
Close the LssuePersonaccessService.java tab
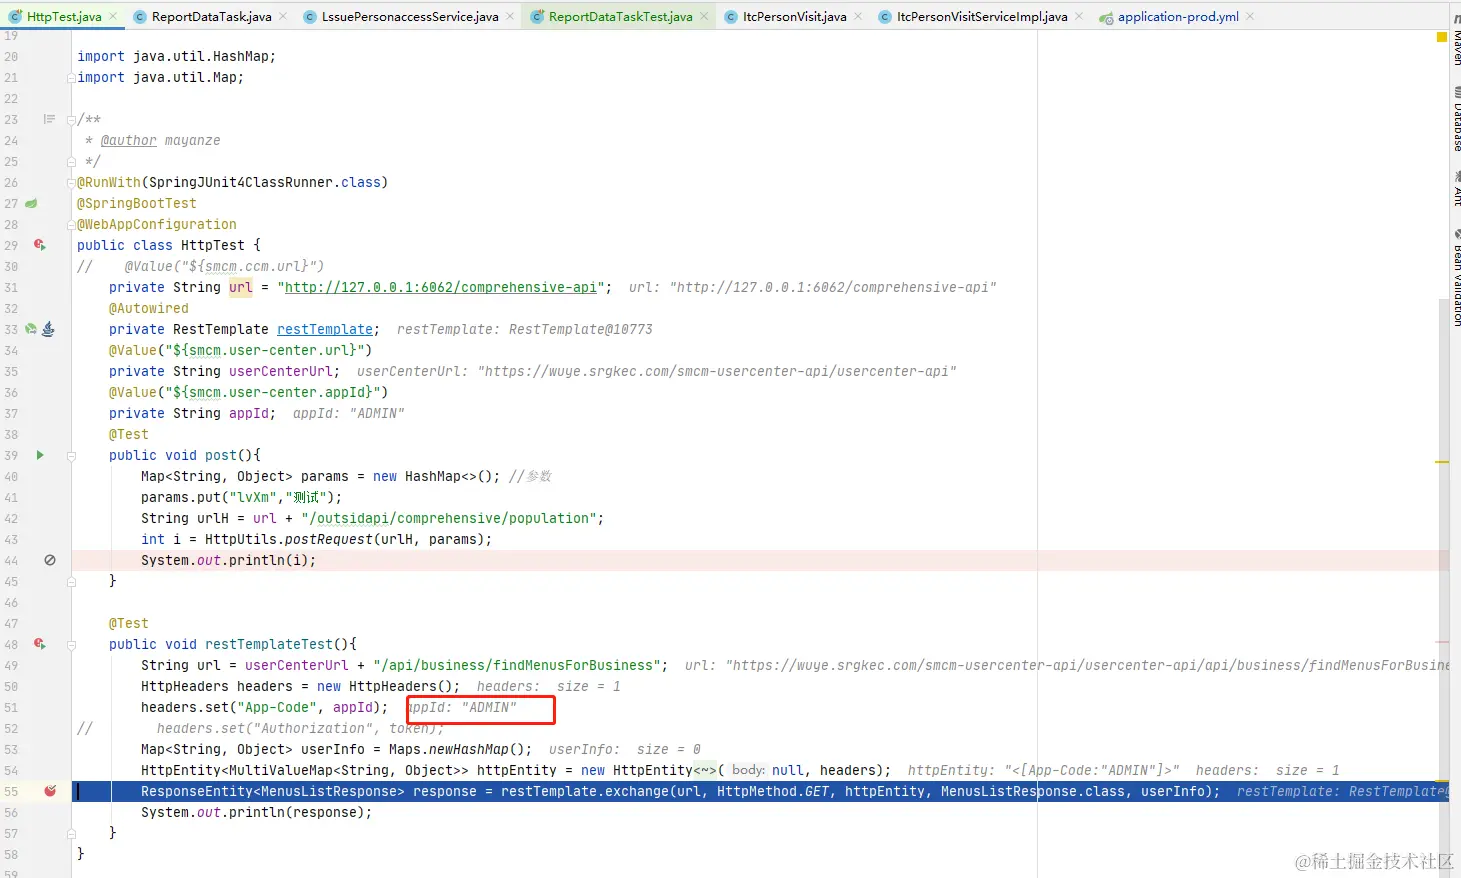(x=510, y=16)
